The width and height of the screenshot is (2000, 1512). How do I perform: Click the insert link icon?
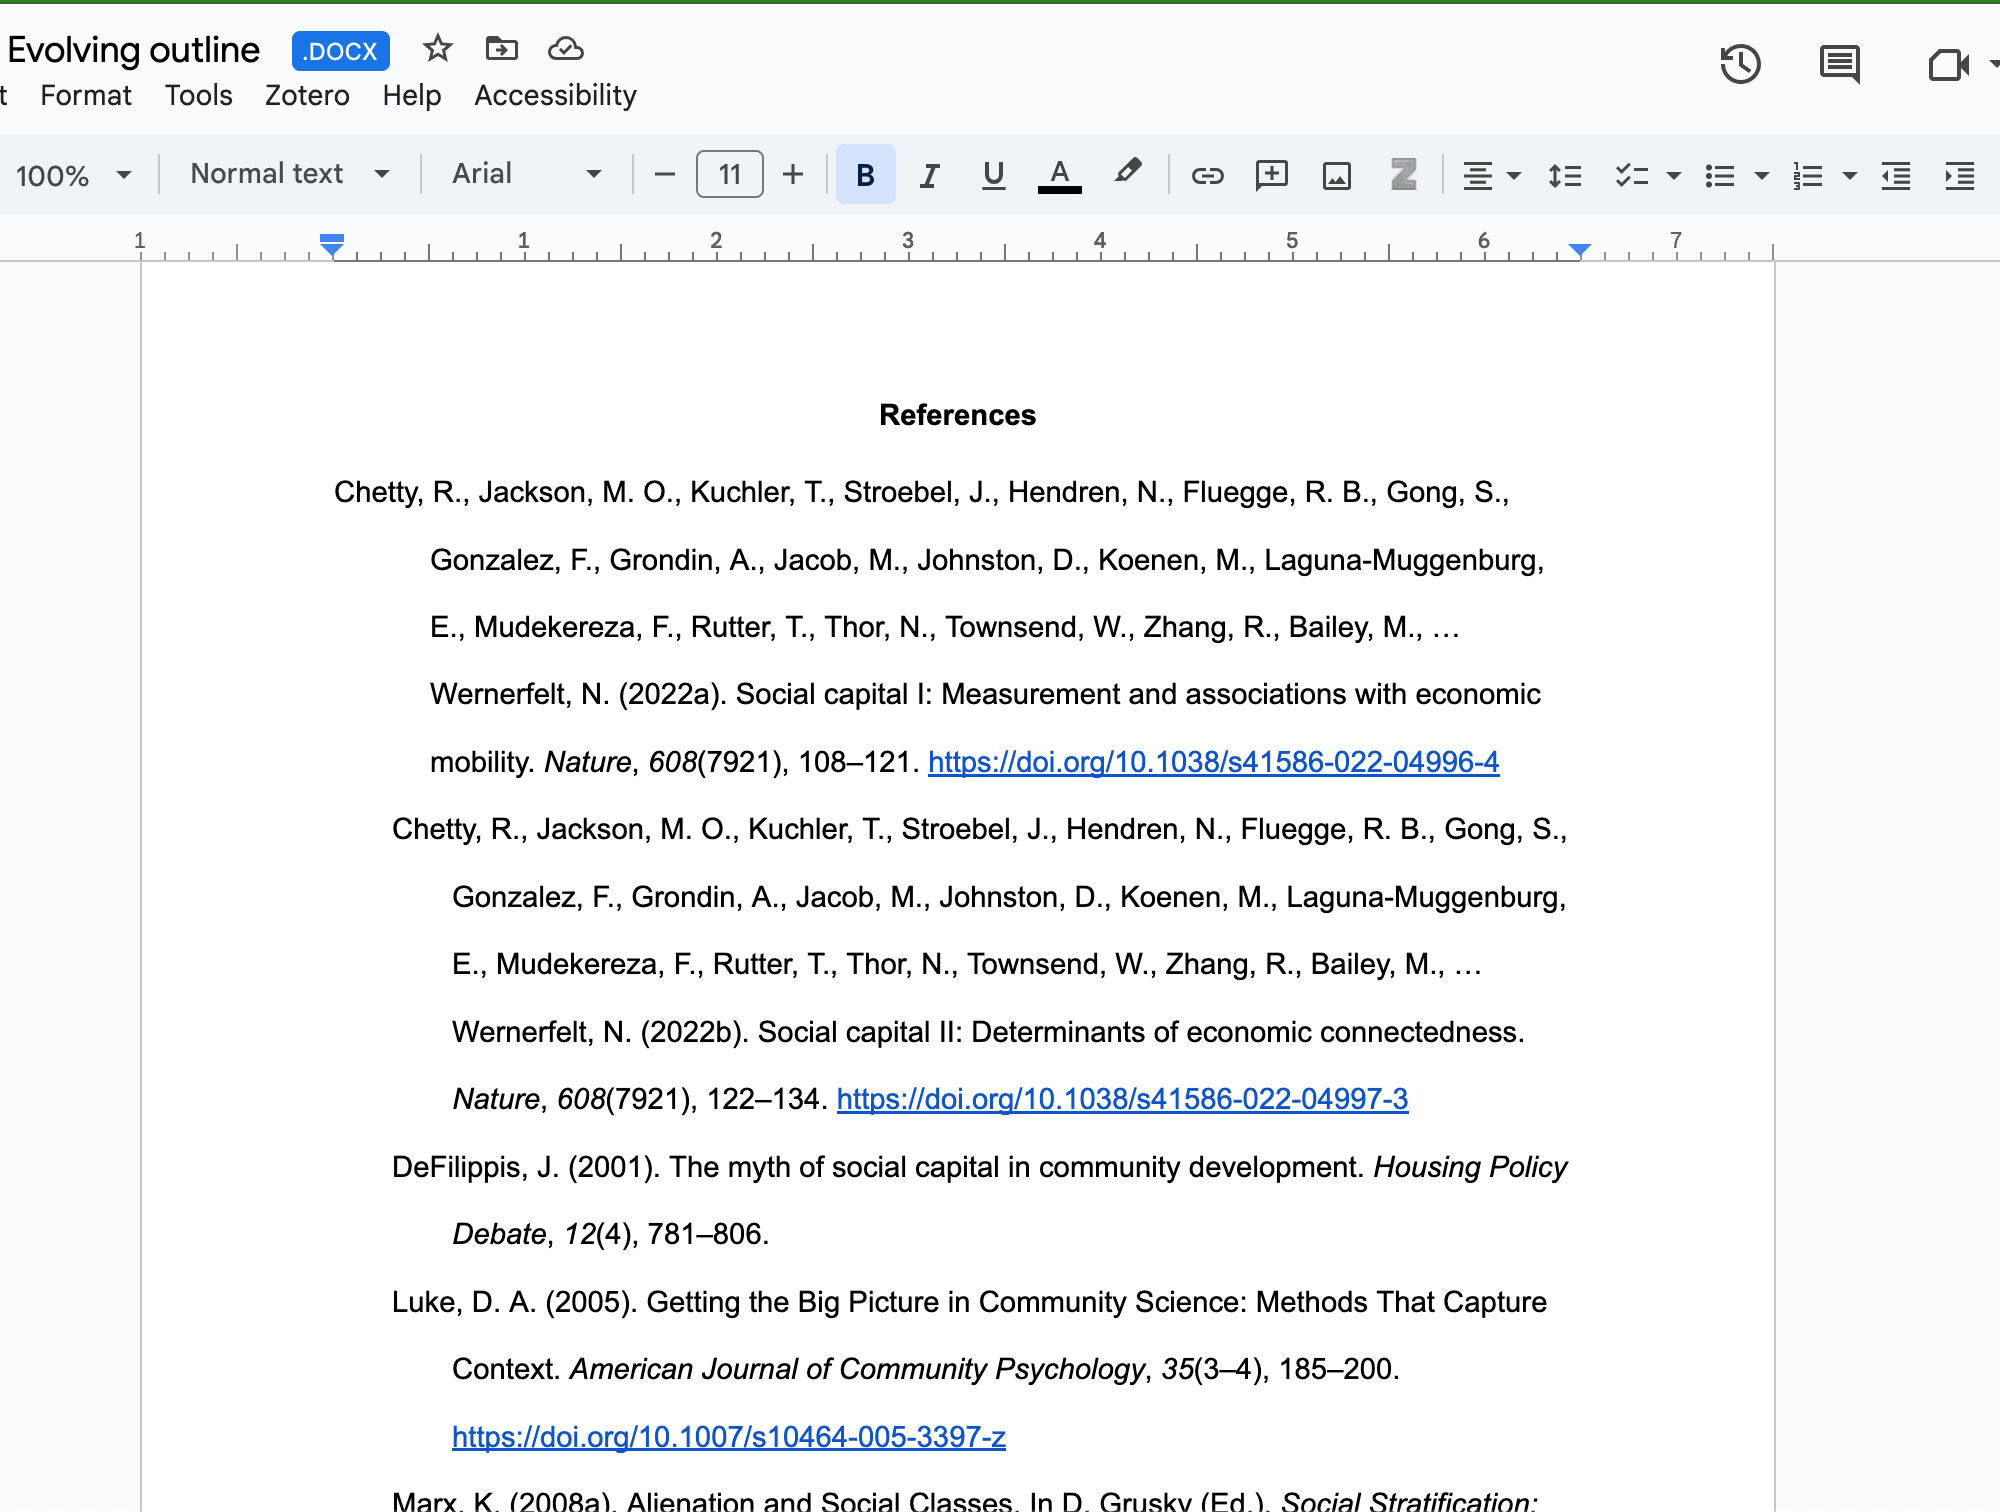coord(1207,175)
